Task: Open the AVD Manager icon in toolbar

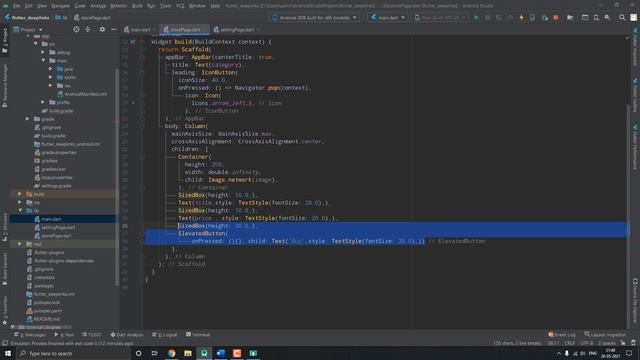Action: [596, 18]
